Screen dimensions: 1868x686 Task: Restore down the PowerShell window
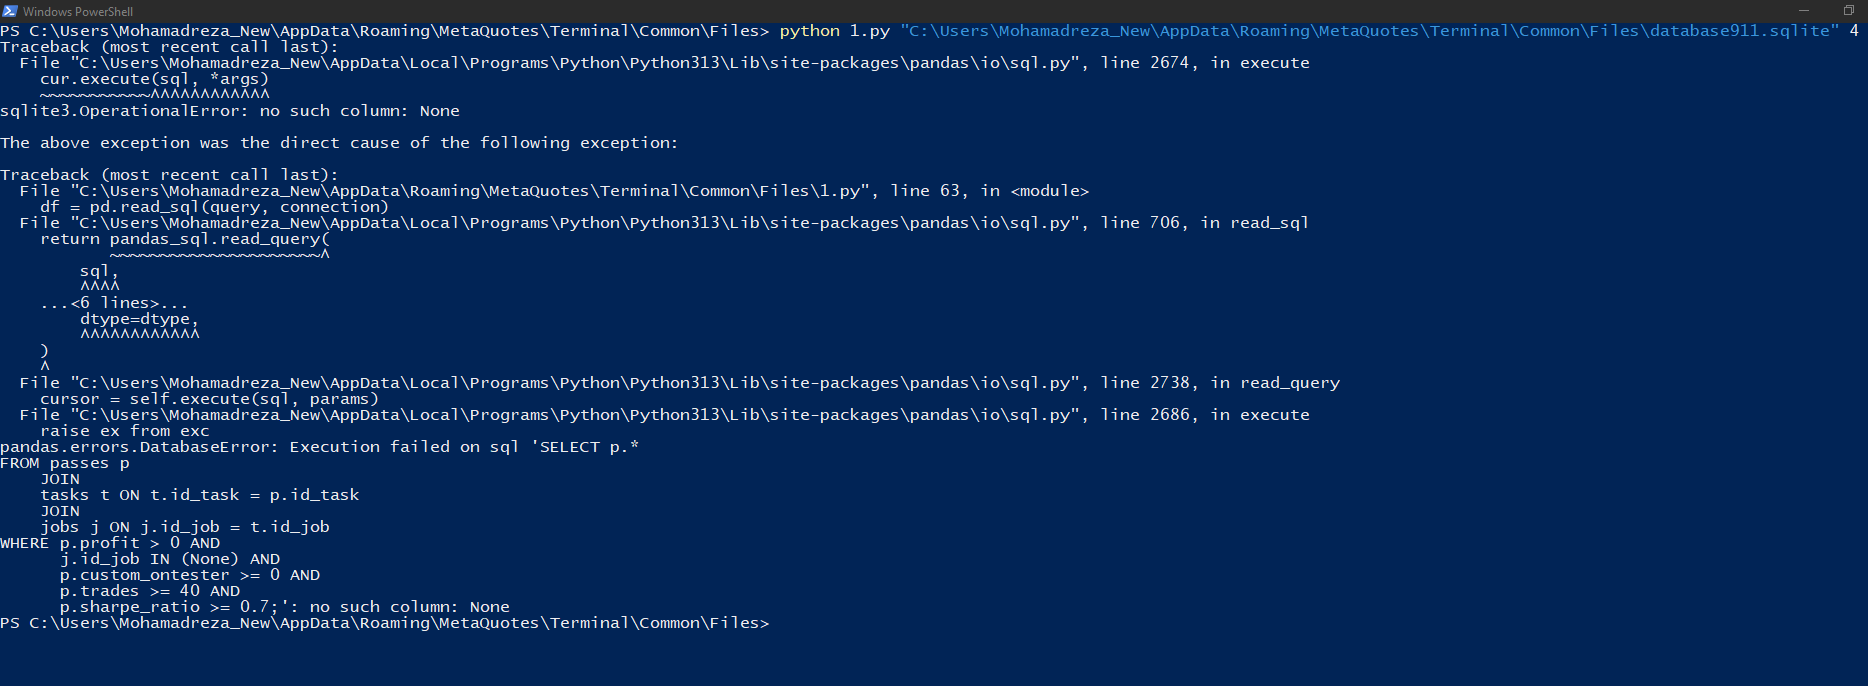[x=1849, y=11]
